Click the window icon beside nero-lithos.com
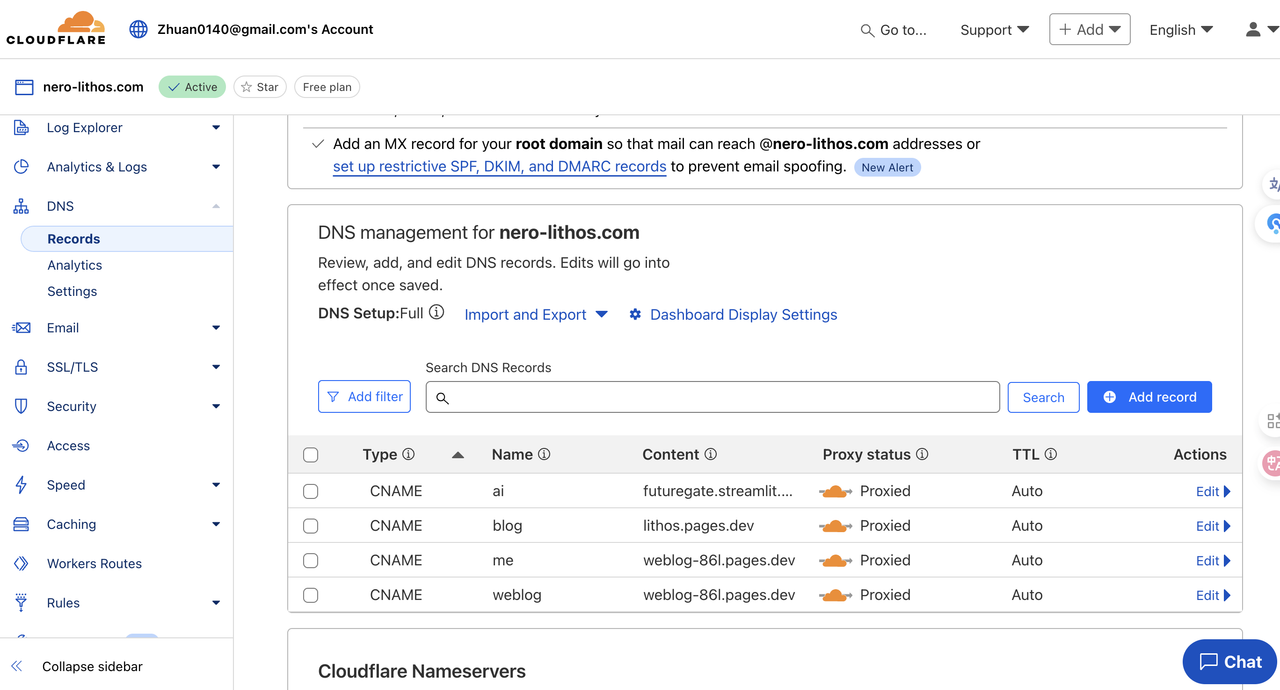 (x=24, y=87)
